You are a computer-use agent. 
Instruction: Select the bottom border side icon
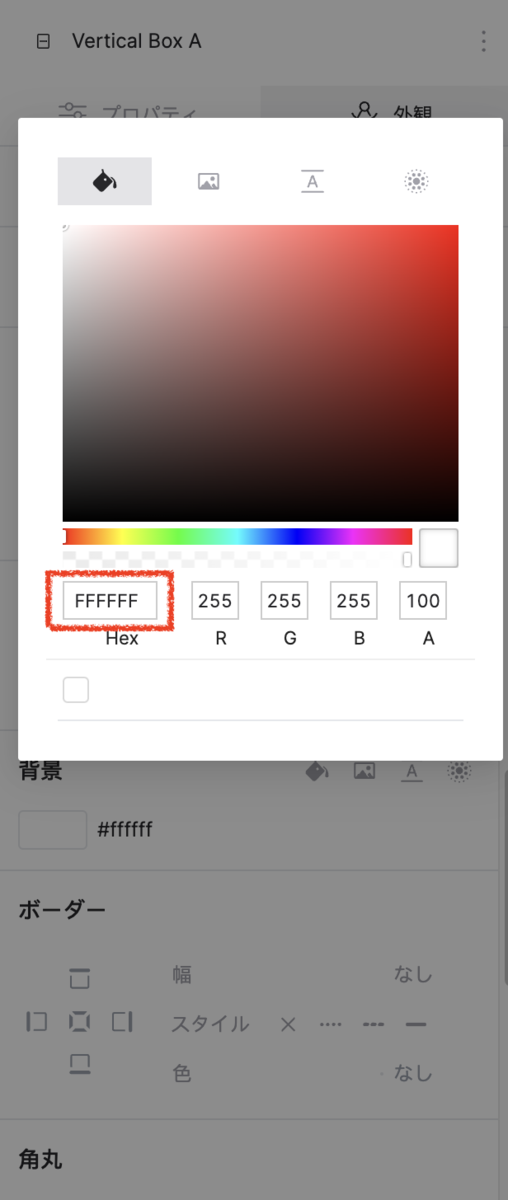click(79, 1064)
